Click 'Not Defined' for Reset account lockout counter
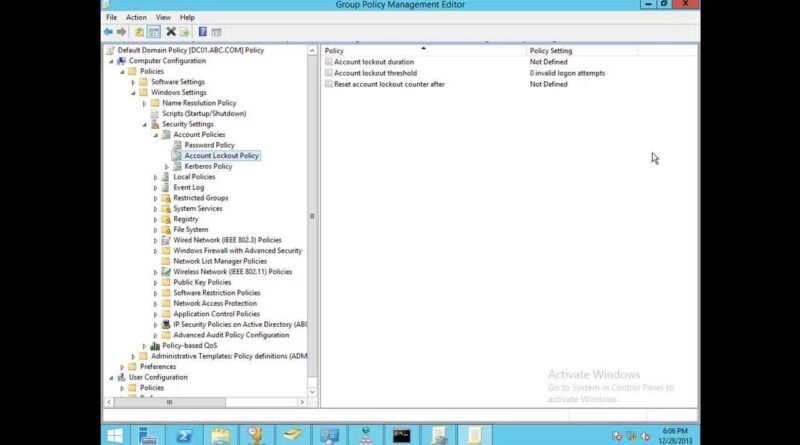 coord(548,84)
